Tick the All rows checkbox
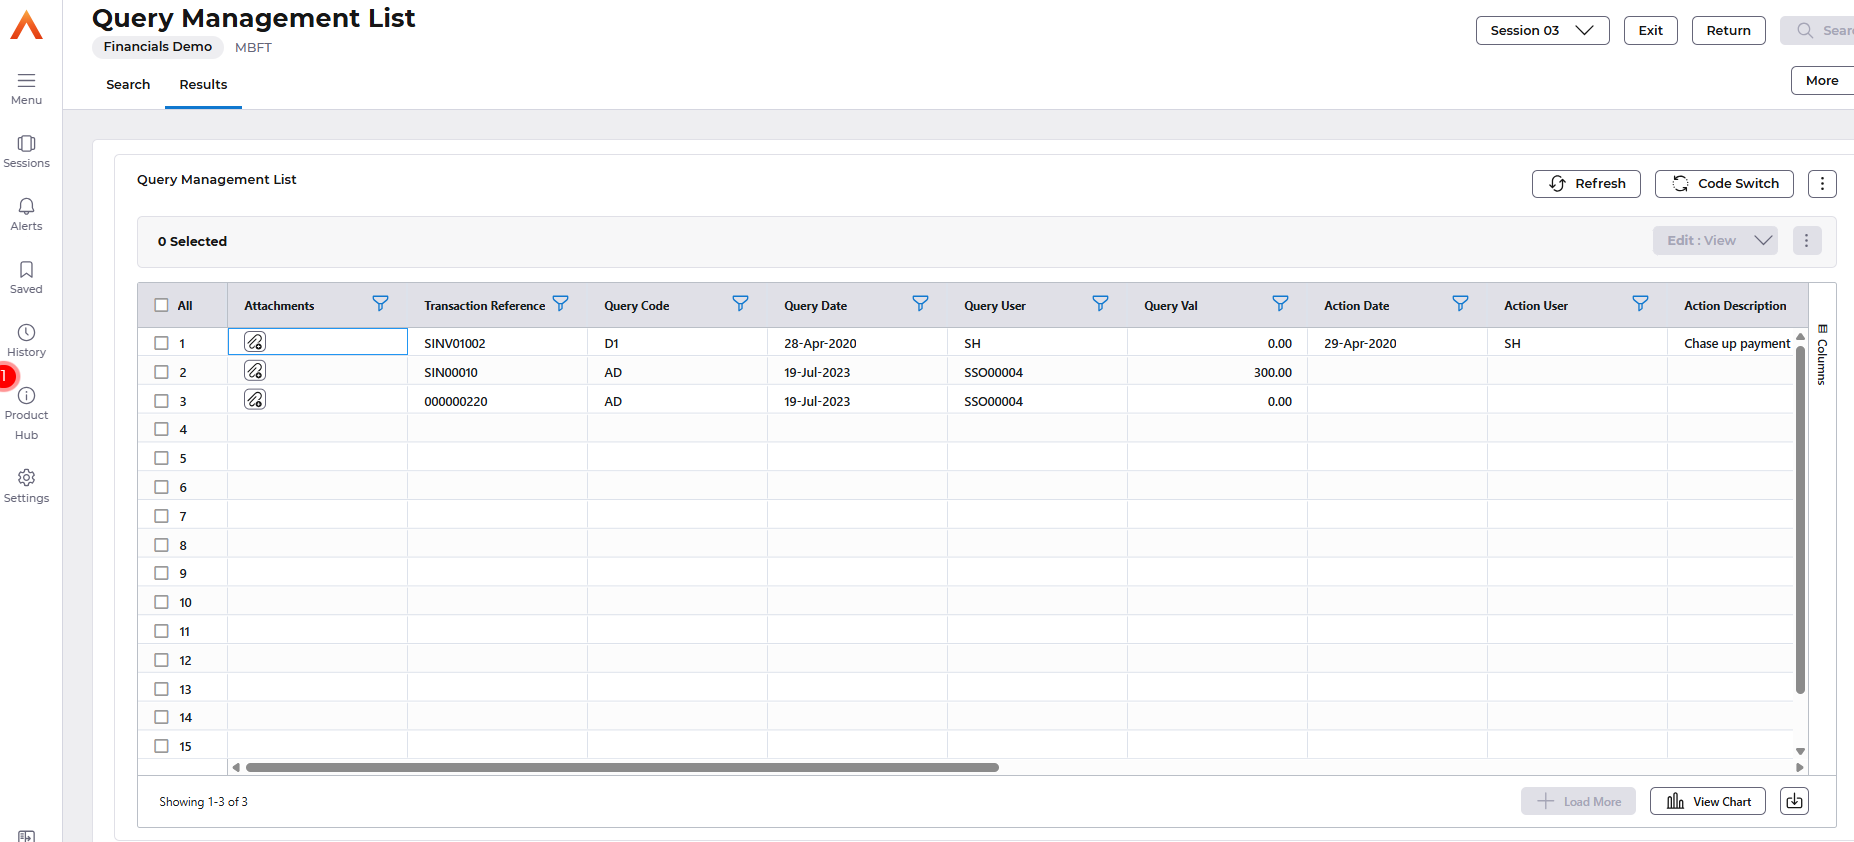Viewport: 1854px width, 842px height. click(x=161, y=305)
